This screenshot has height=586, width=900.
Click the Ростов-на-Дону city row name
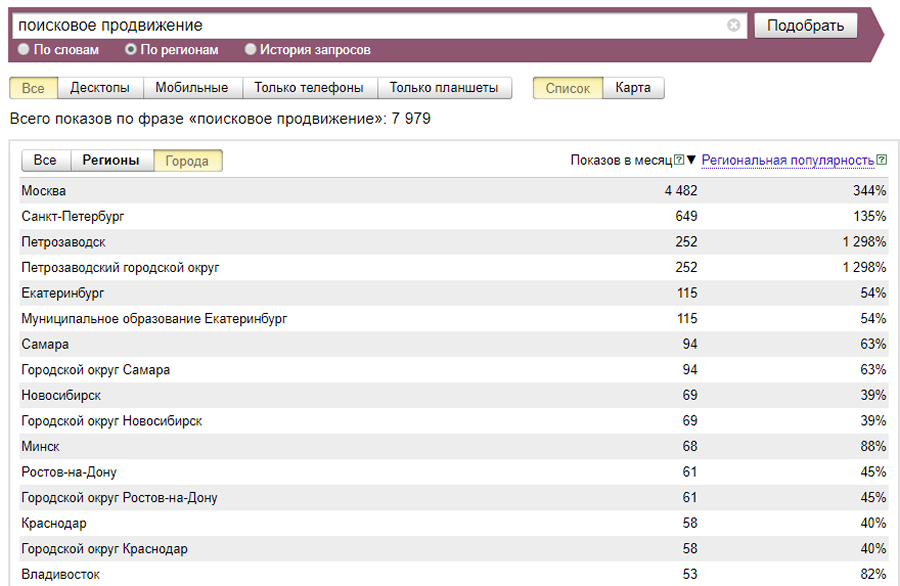point(69,472)
